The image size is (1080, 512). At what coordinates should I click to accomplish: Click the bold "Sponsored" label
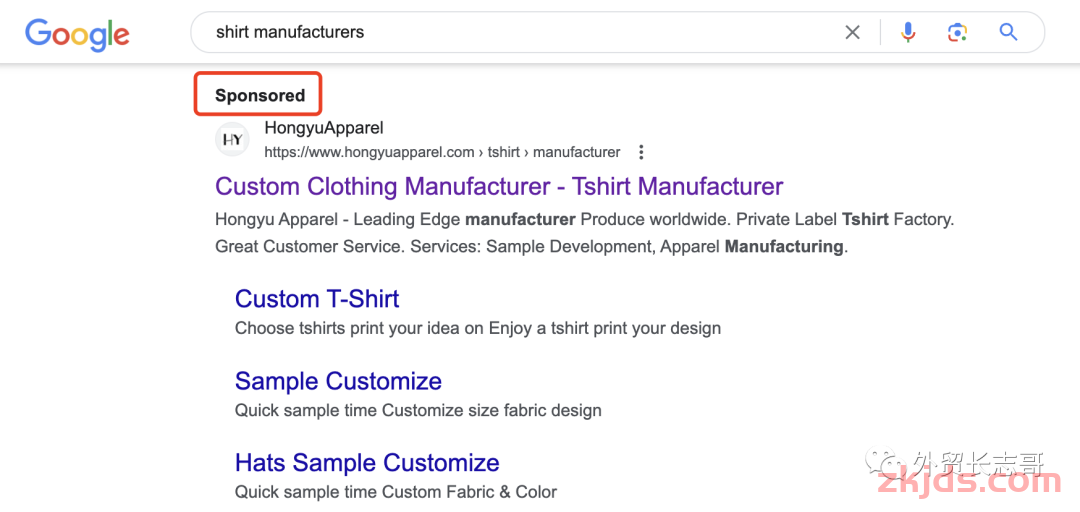(x=260, y=96)
